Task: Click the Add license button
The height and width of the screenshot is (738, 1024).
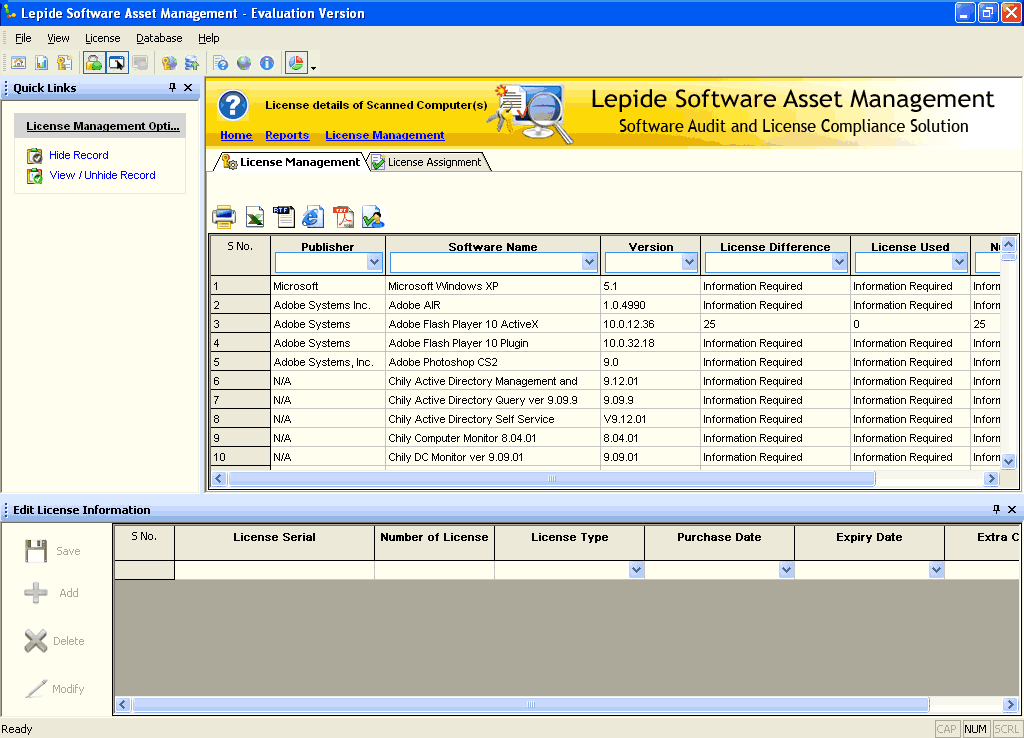Action: pyautogui.click(x=51, y=593)
